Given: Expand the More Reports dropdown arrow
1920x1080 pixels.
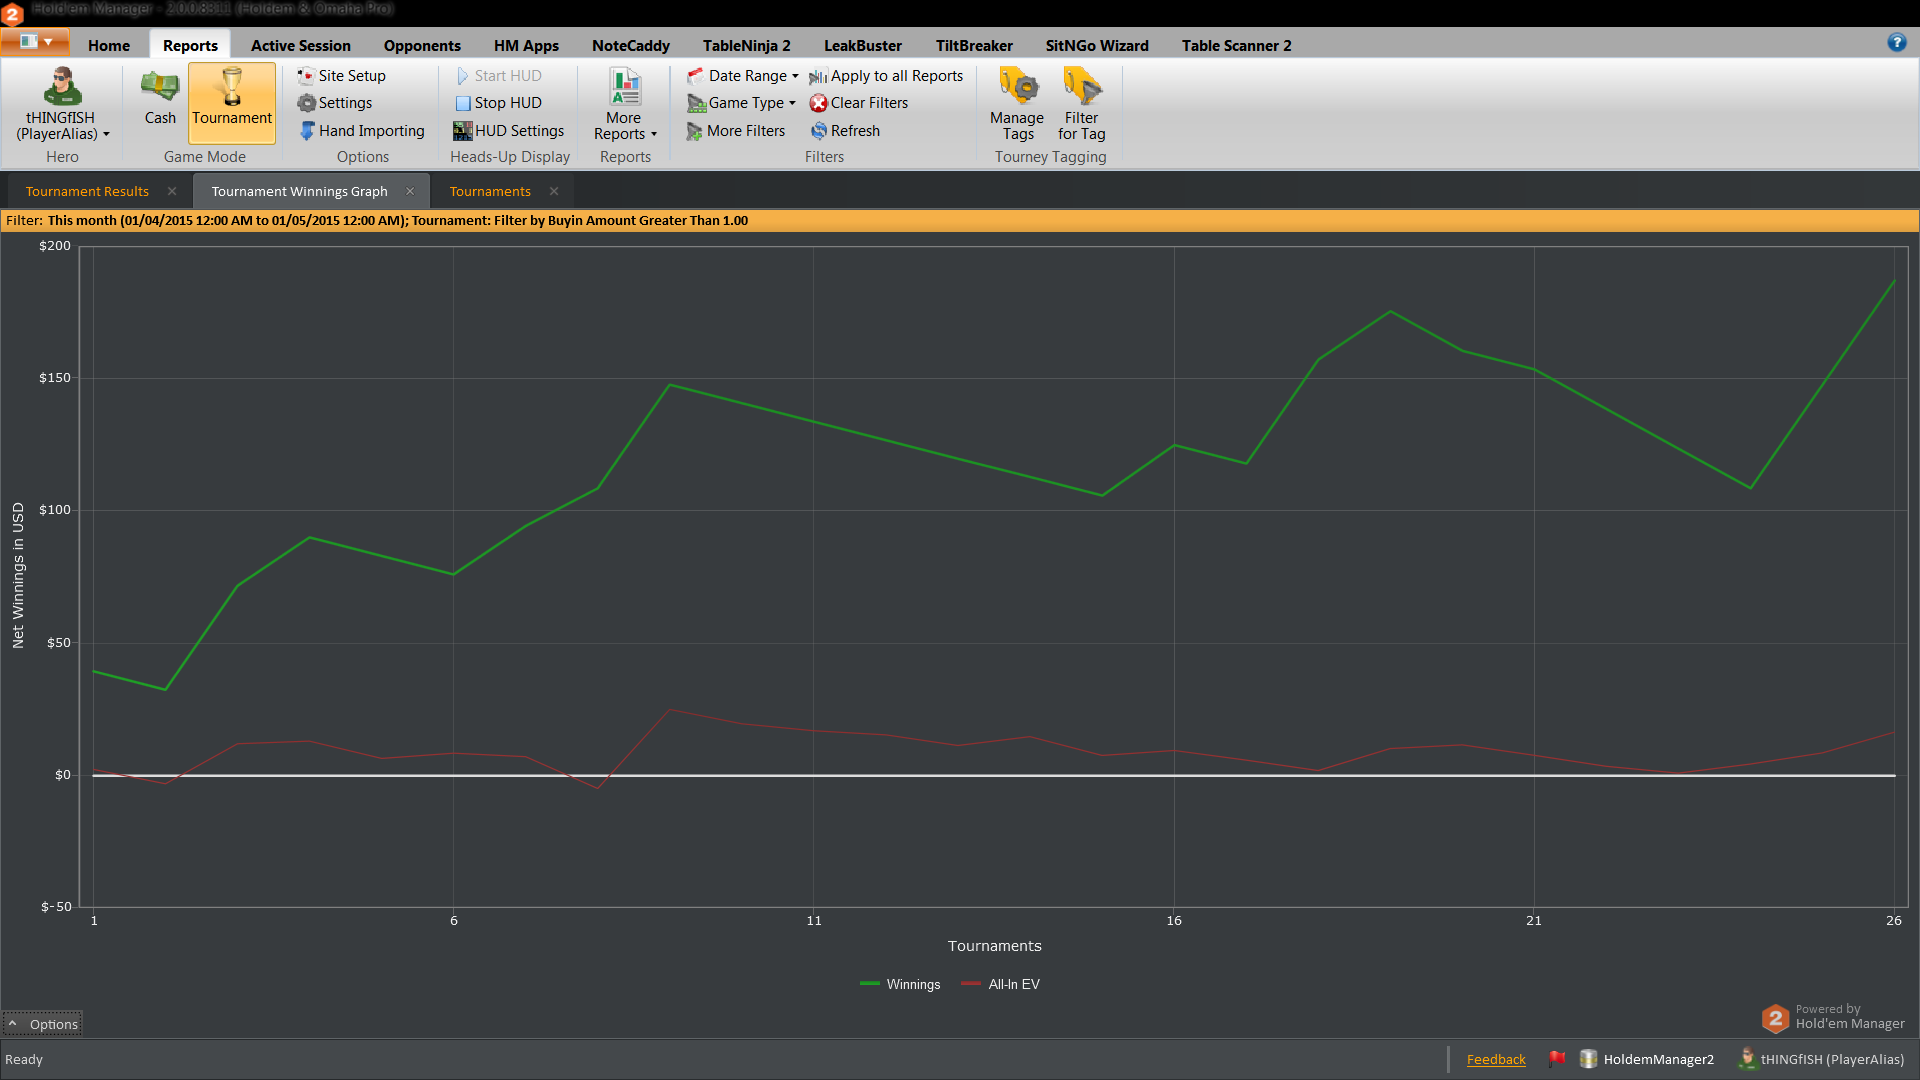Looking at the screenshot, I should pos(654,134).
